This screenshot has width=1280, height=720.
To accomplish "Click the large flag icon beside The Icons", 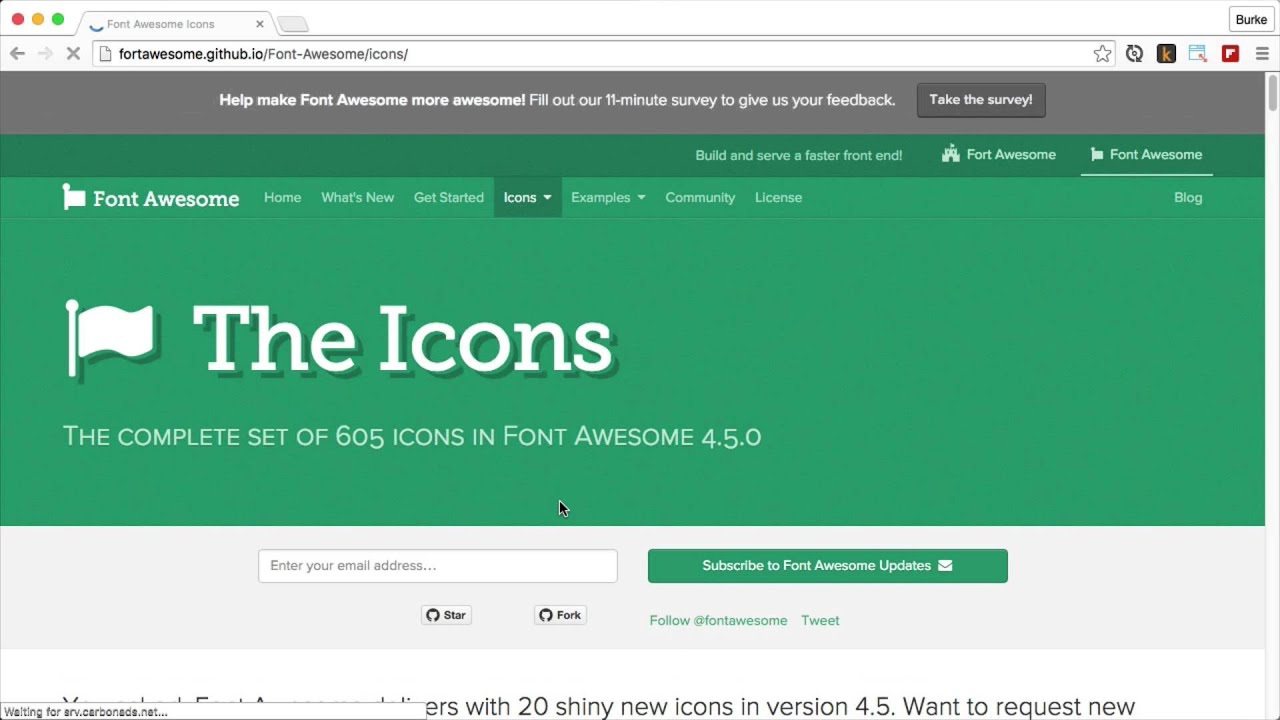I will [x=110, y=338].
